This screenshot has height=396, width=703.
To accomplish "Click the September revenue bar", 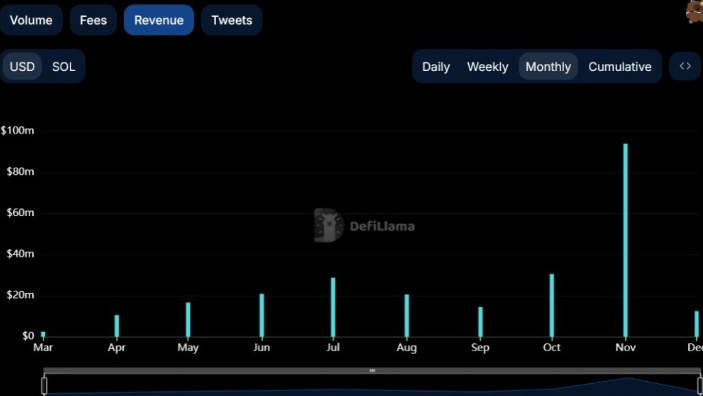I will pyautogui.click(x=480, y=322).
